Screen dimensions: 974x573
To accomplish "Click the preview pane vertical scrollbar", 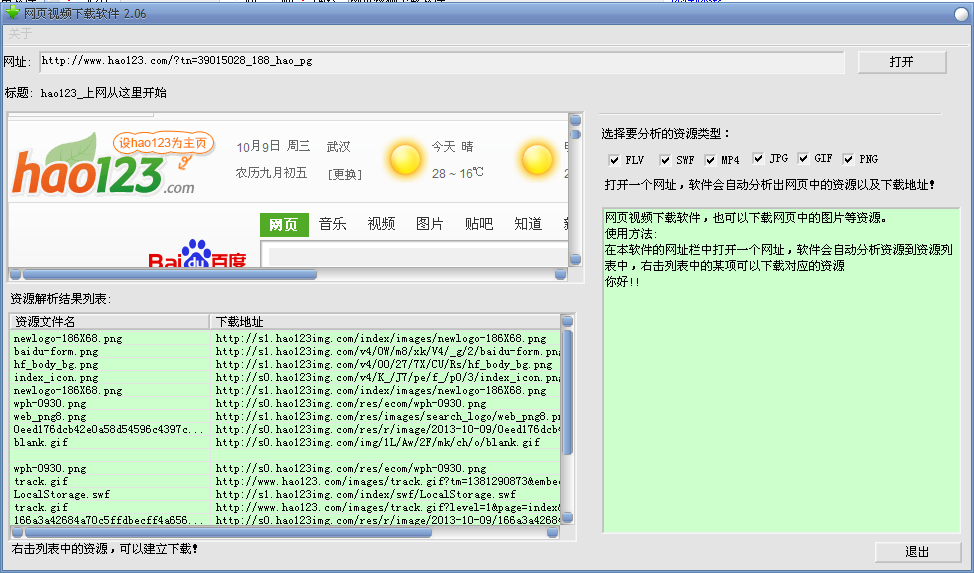I will [x=575, y=190].
